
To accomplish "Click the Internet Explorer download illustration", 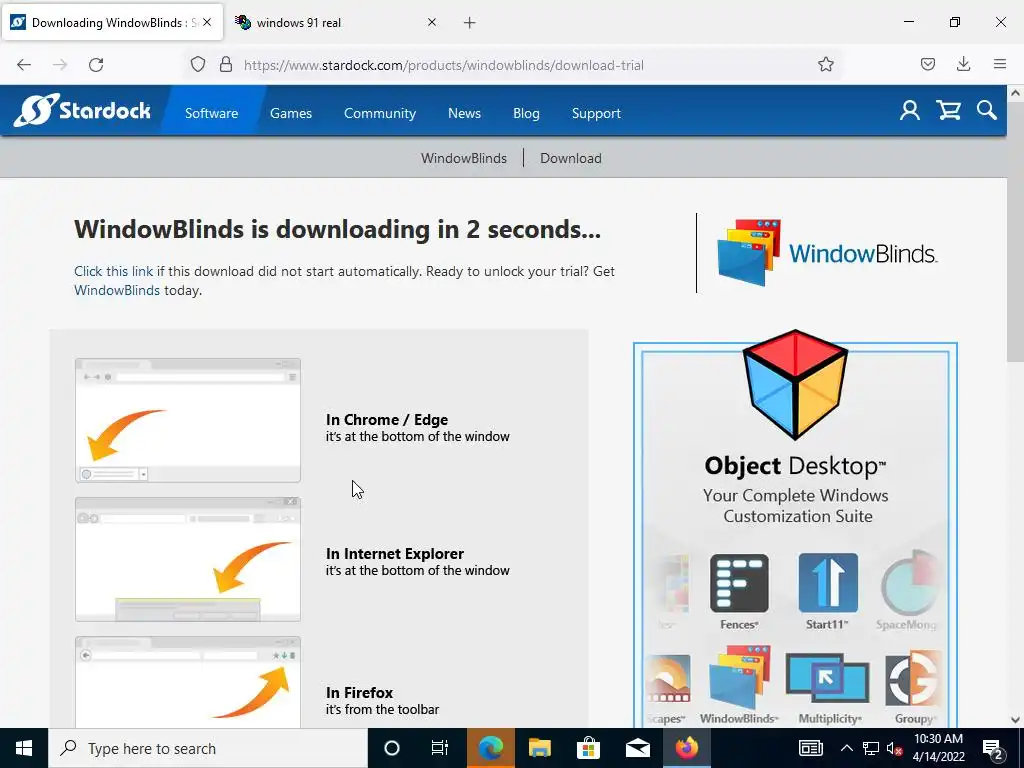I will [188, 559].
